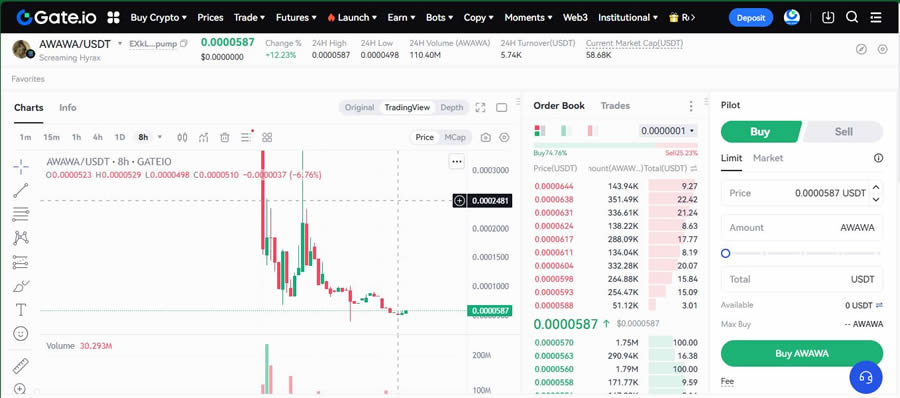Image resolution: width=900 pixels, height=398 pixels.
Task: Select the crosshair cursor drawing tool
Action: (x=21, y=167)
